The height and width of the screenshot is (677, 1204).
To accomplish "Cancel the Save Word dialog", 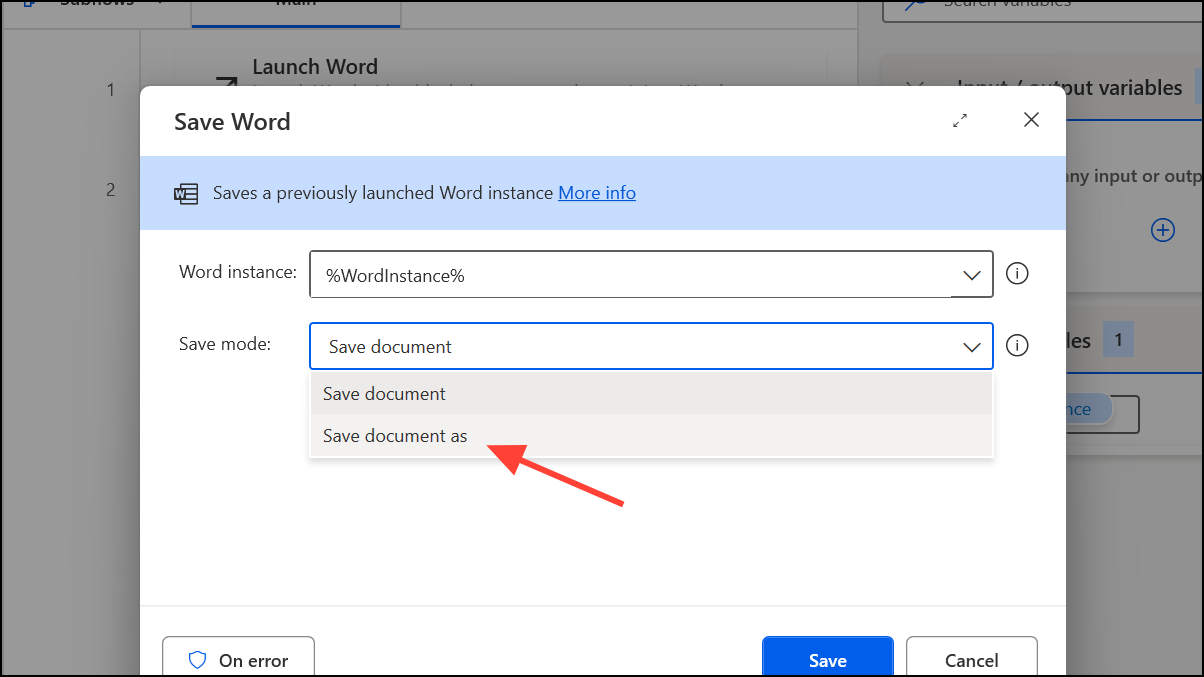I will point(972,659).
